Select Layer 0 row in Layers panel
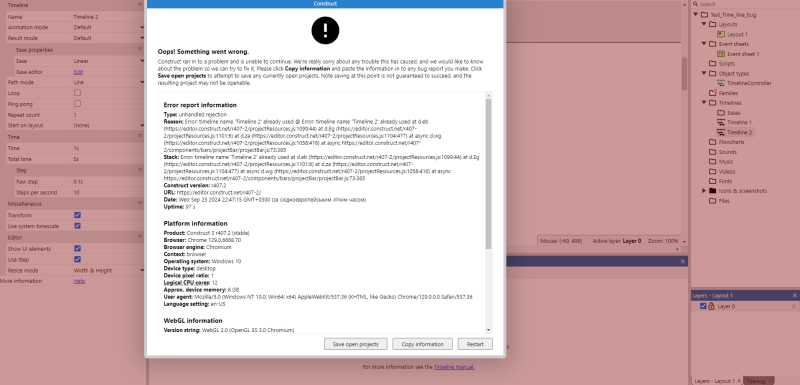800x385 pixels. point(745,306)
